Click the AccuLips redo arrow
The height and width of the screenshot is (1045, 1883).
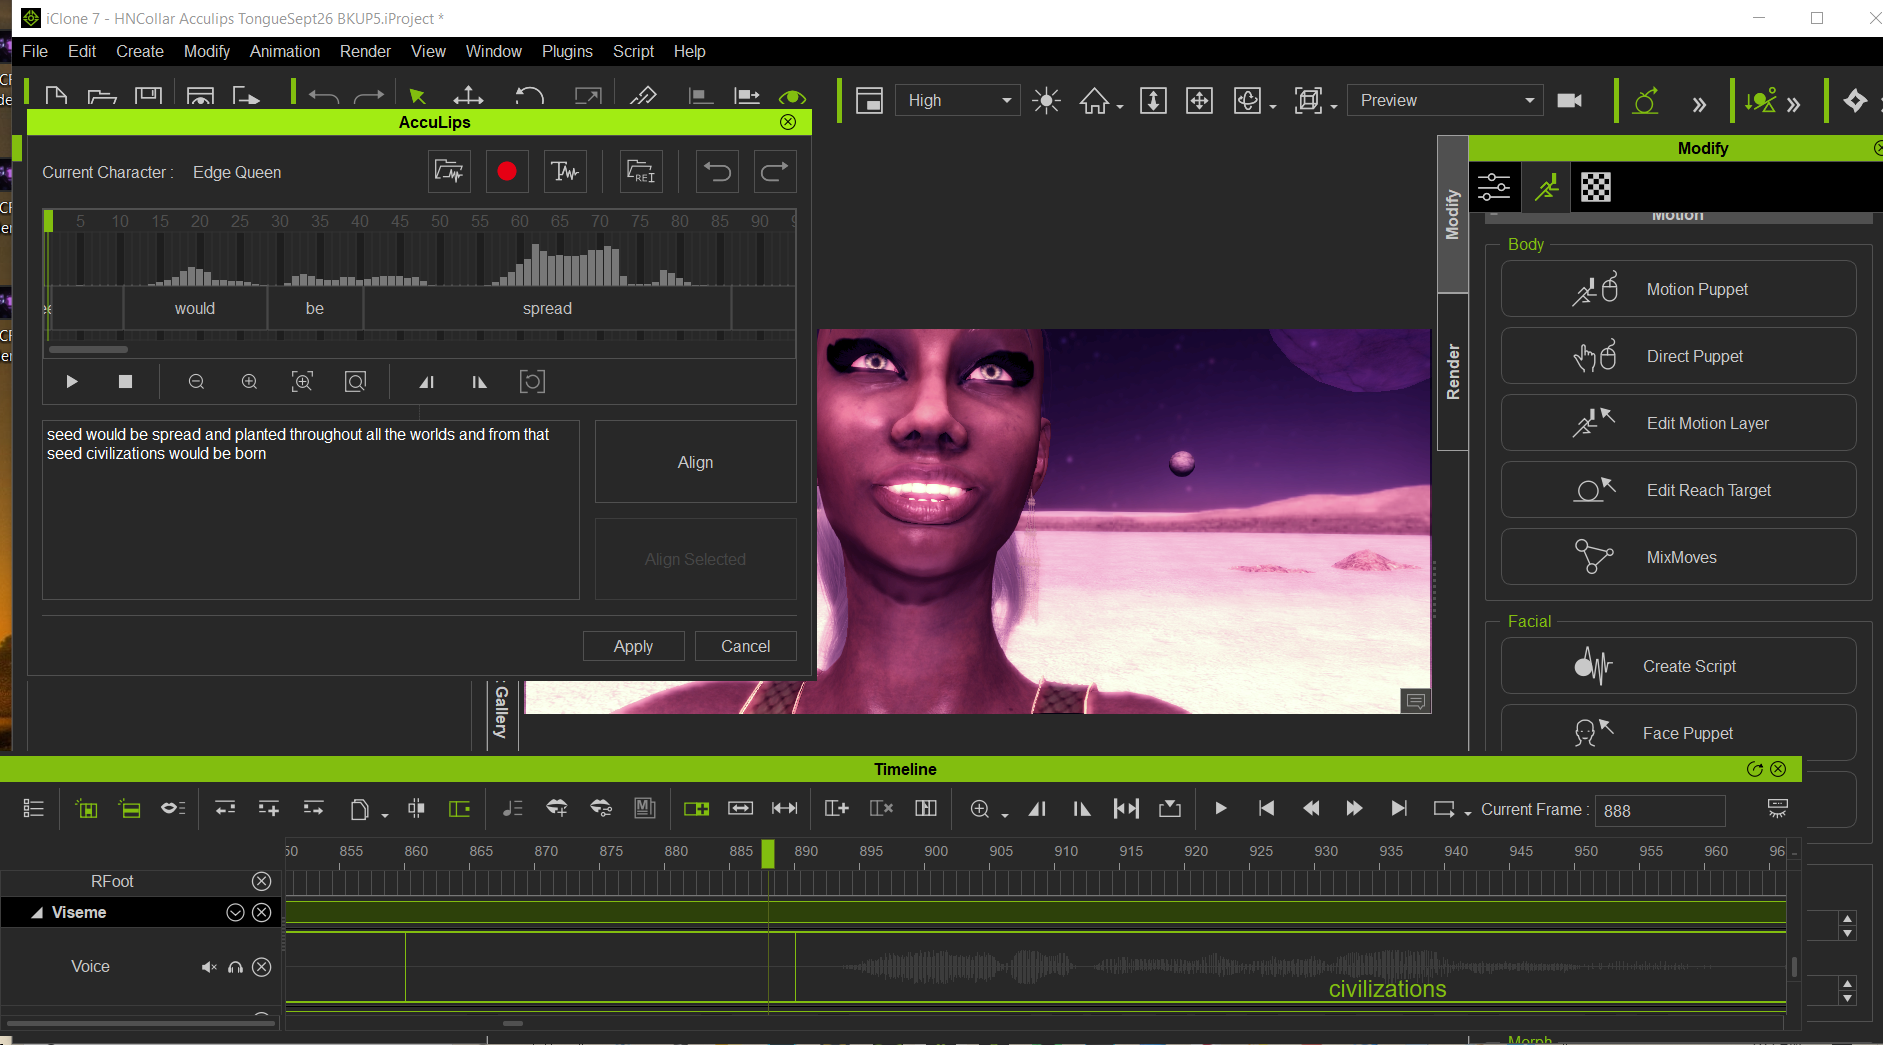tap(775, 172)
